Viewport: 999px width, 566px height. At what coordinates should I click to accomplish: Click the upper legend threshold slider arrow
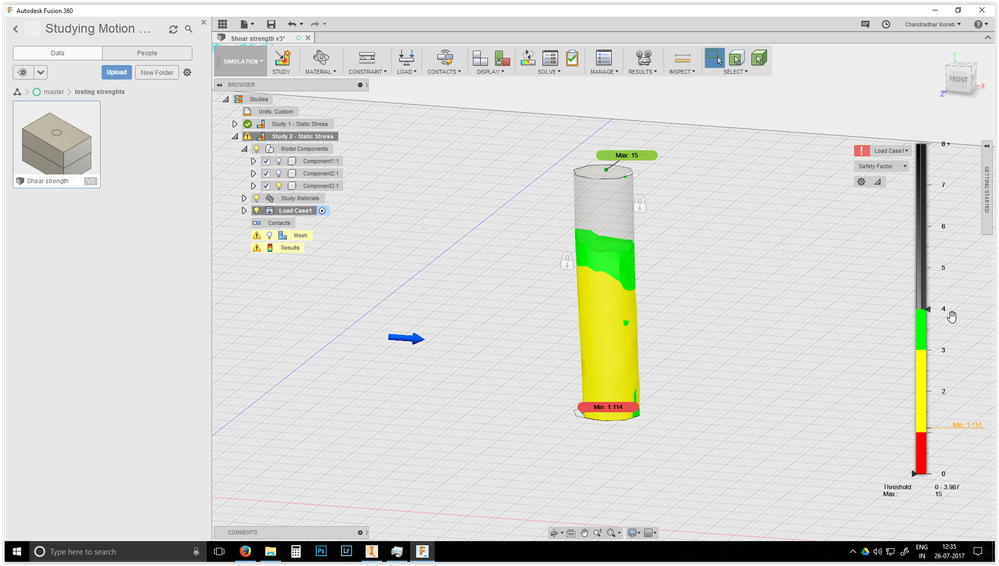(928, 309)
